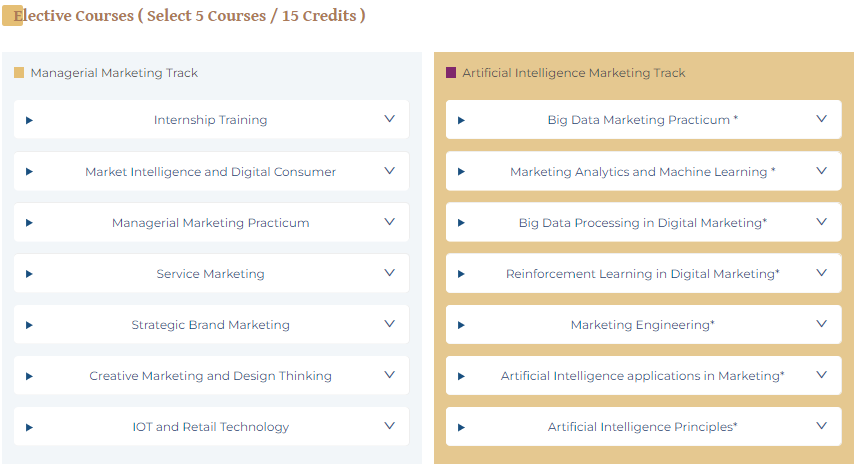Click the triangle icon beside Big Data Marketing Practicum

point(461,120)
